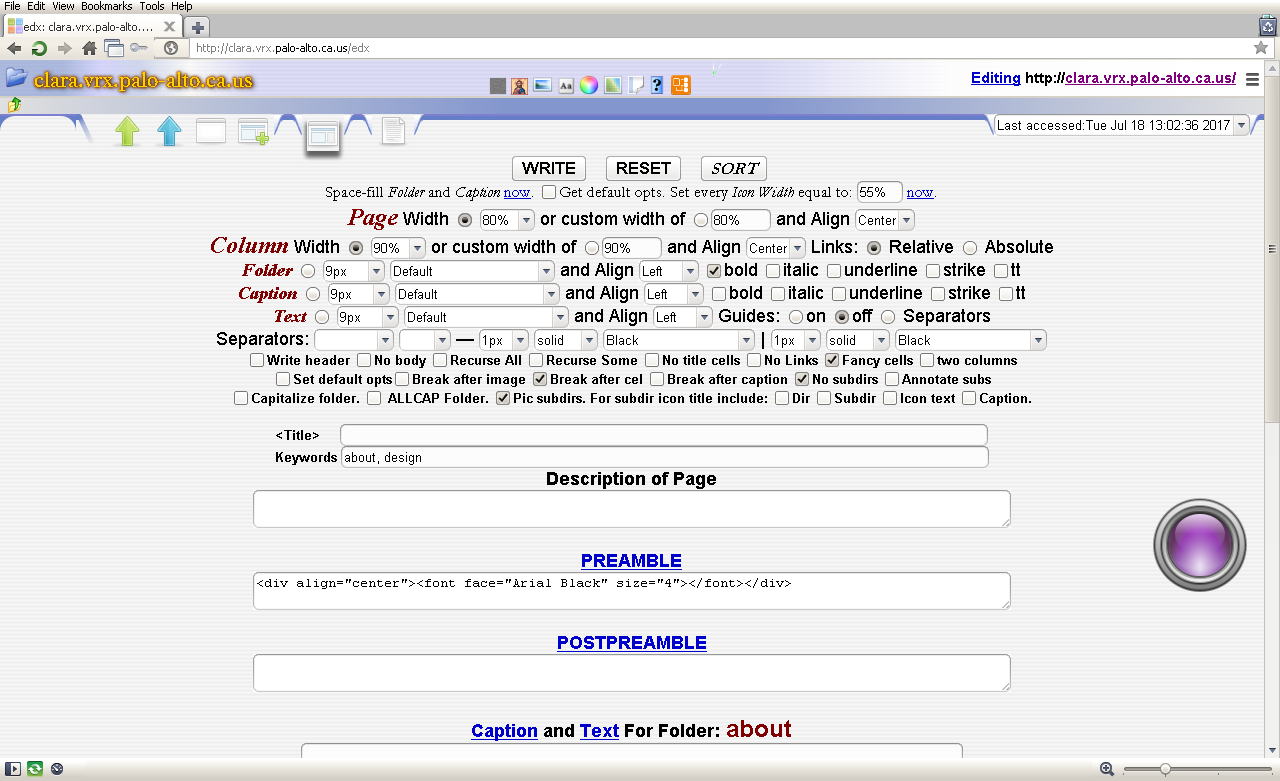Click the zoom slider in status bar
Image resolution: width=1280 pixels, height=781 pixels.
(x=1165, y=769)
